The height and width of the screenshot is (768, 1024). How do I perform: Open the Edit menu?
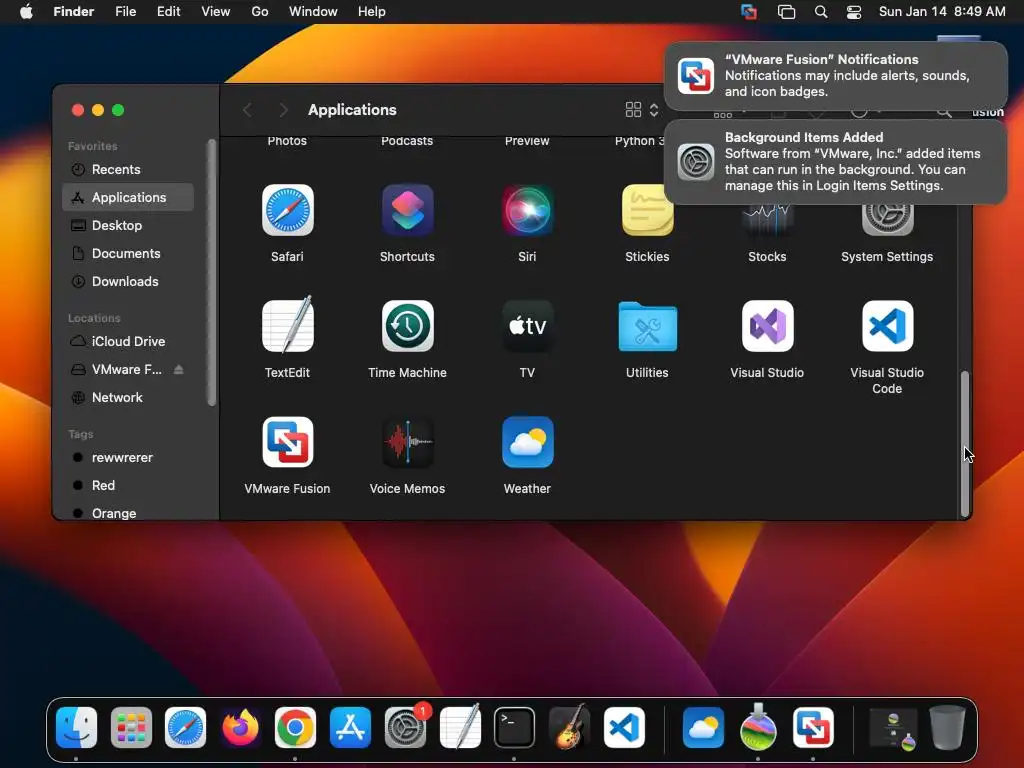tap(168, 12)
